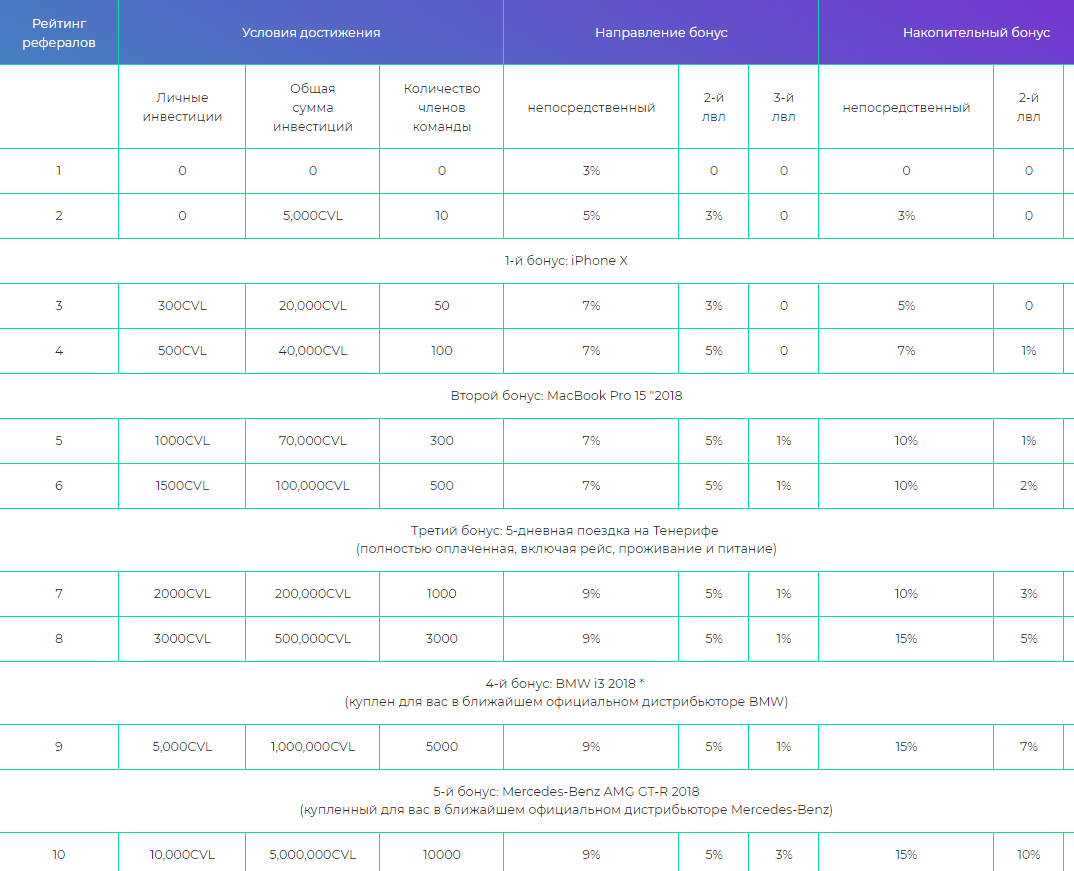Select the 'Количество членов команды' subheader
1074x871 pixels.
pos(442,107)
